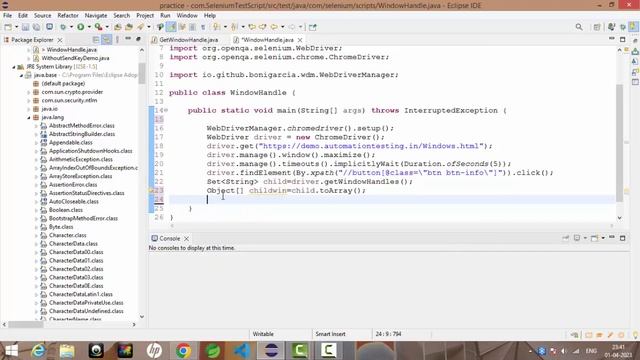The image size is (640, 360).
Task: Click the Coverage run icon
Action: (x=98, y=27)
